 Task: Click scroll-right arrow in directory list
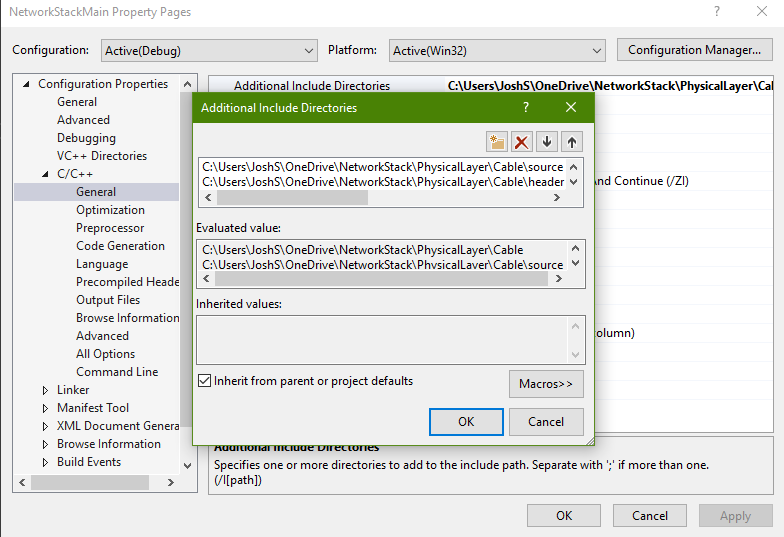[556, 198]
